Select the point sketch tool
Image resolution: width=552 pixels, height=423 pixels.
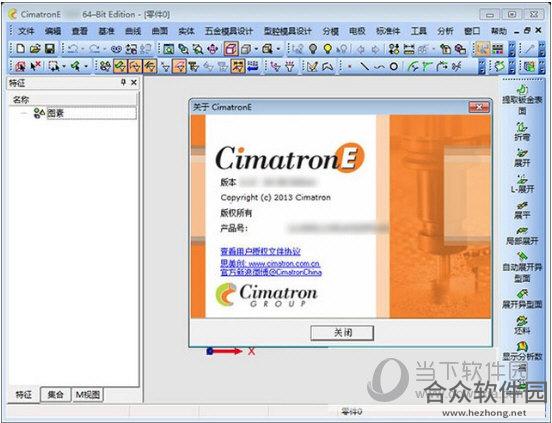350,66
